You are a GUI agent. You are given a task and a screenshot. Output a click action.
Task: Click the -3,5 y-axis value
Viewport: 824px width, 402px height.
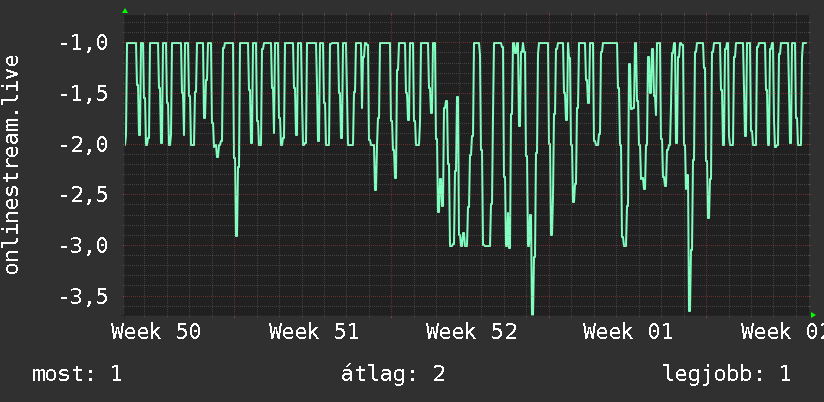coord(84,296)
